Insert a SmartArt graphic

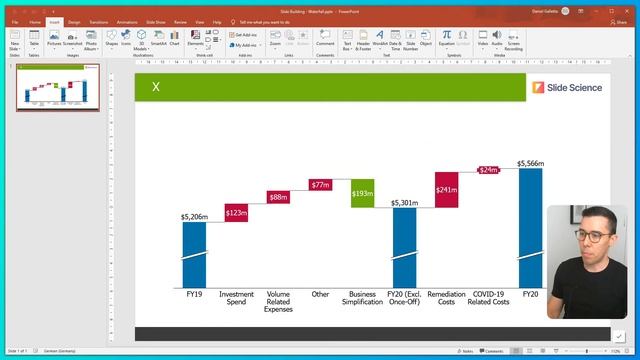(x=158, y=38)
